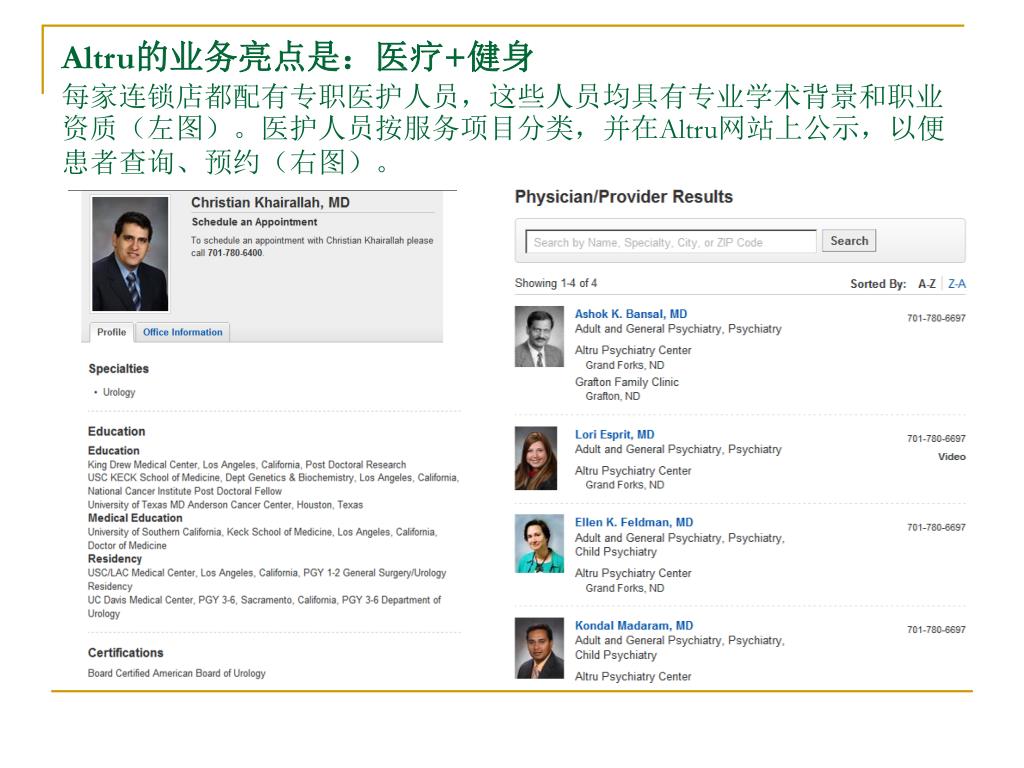Viewport: 1024px width, 768px height.
Task: Click Lori Esprit's phone number
Action: (936, 438)
